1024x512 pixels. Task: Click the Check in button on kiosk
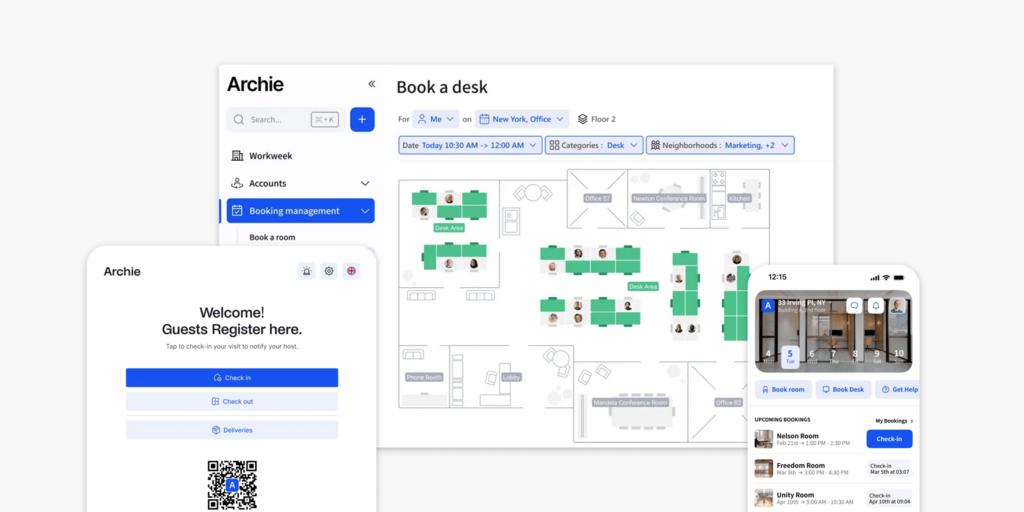click(232, 377)
